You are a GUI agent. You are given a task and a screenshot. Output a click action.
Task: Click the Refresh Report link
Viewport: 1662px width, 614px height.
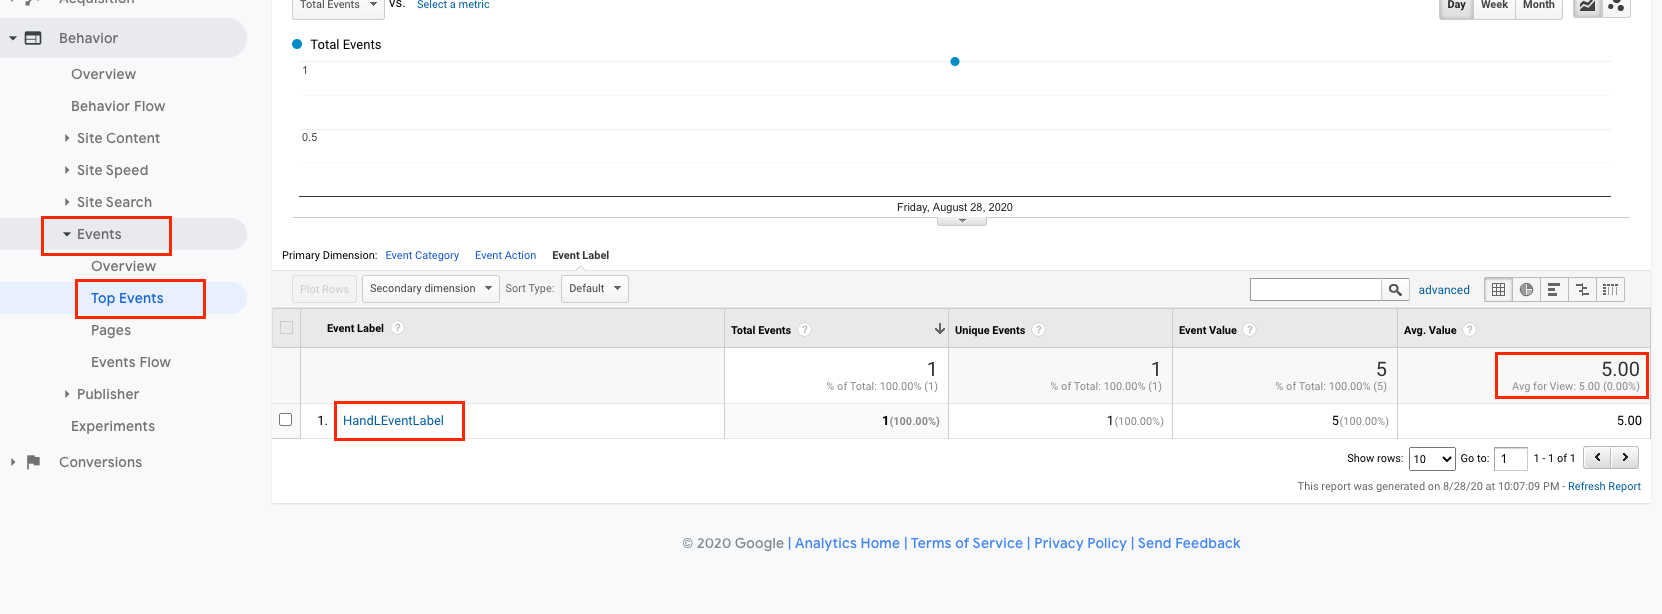pos(1604,487)
